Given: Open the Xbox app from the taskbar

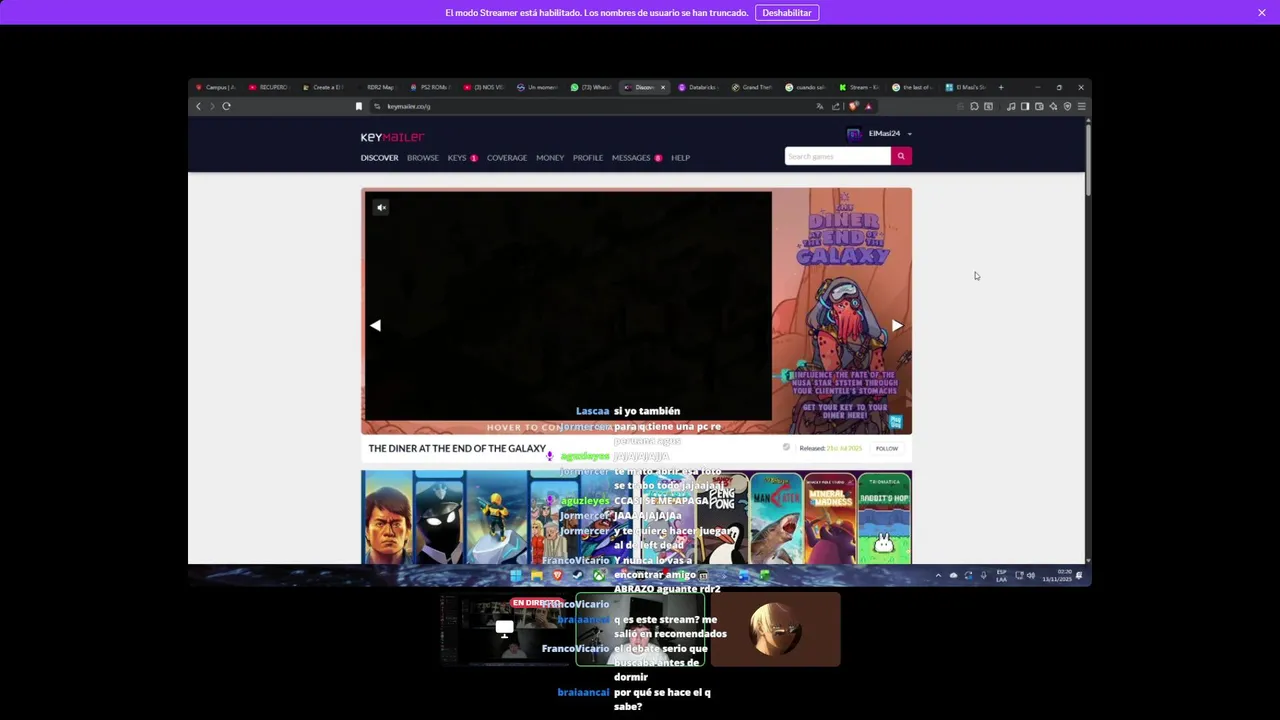Looking at the screenshot, I should point(599,575).
